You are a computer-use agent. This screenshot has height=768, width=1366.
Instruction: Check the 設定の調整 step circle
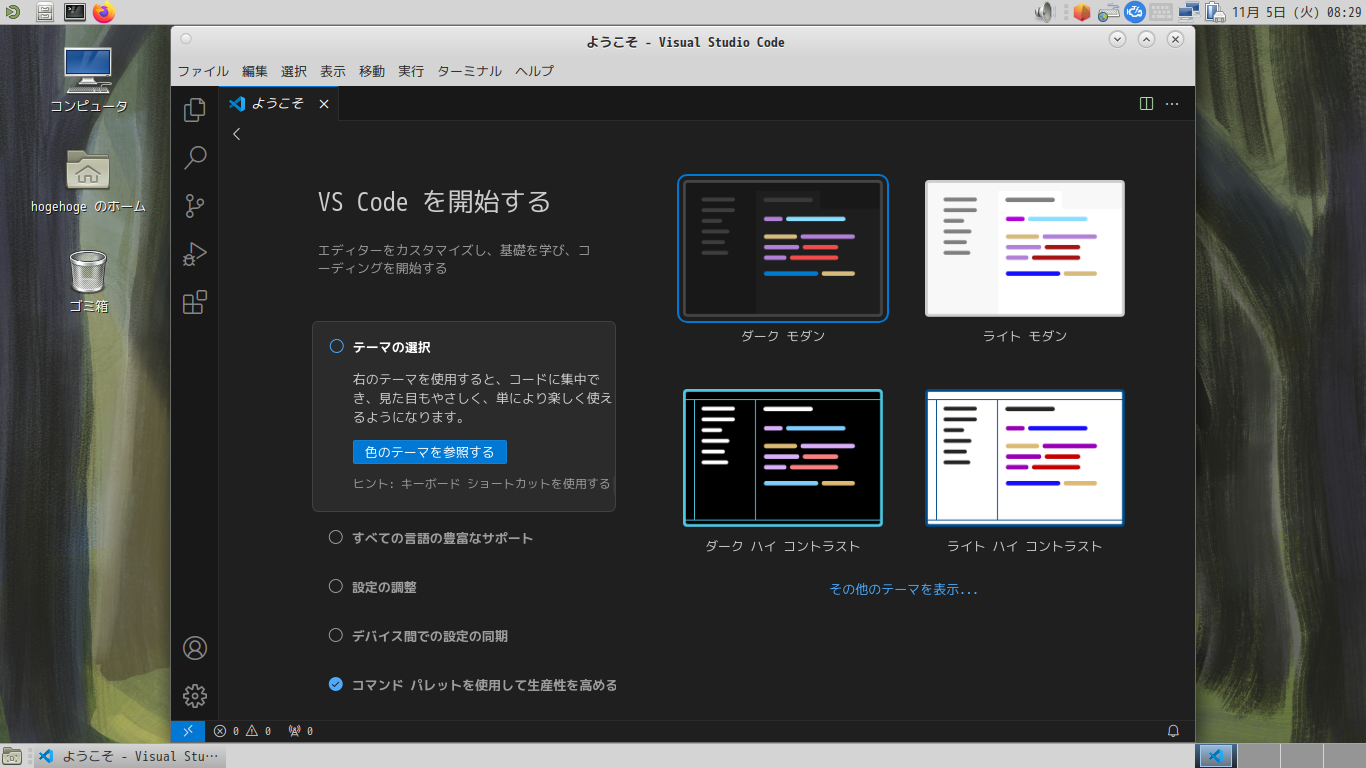click(x=336, y=586)
